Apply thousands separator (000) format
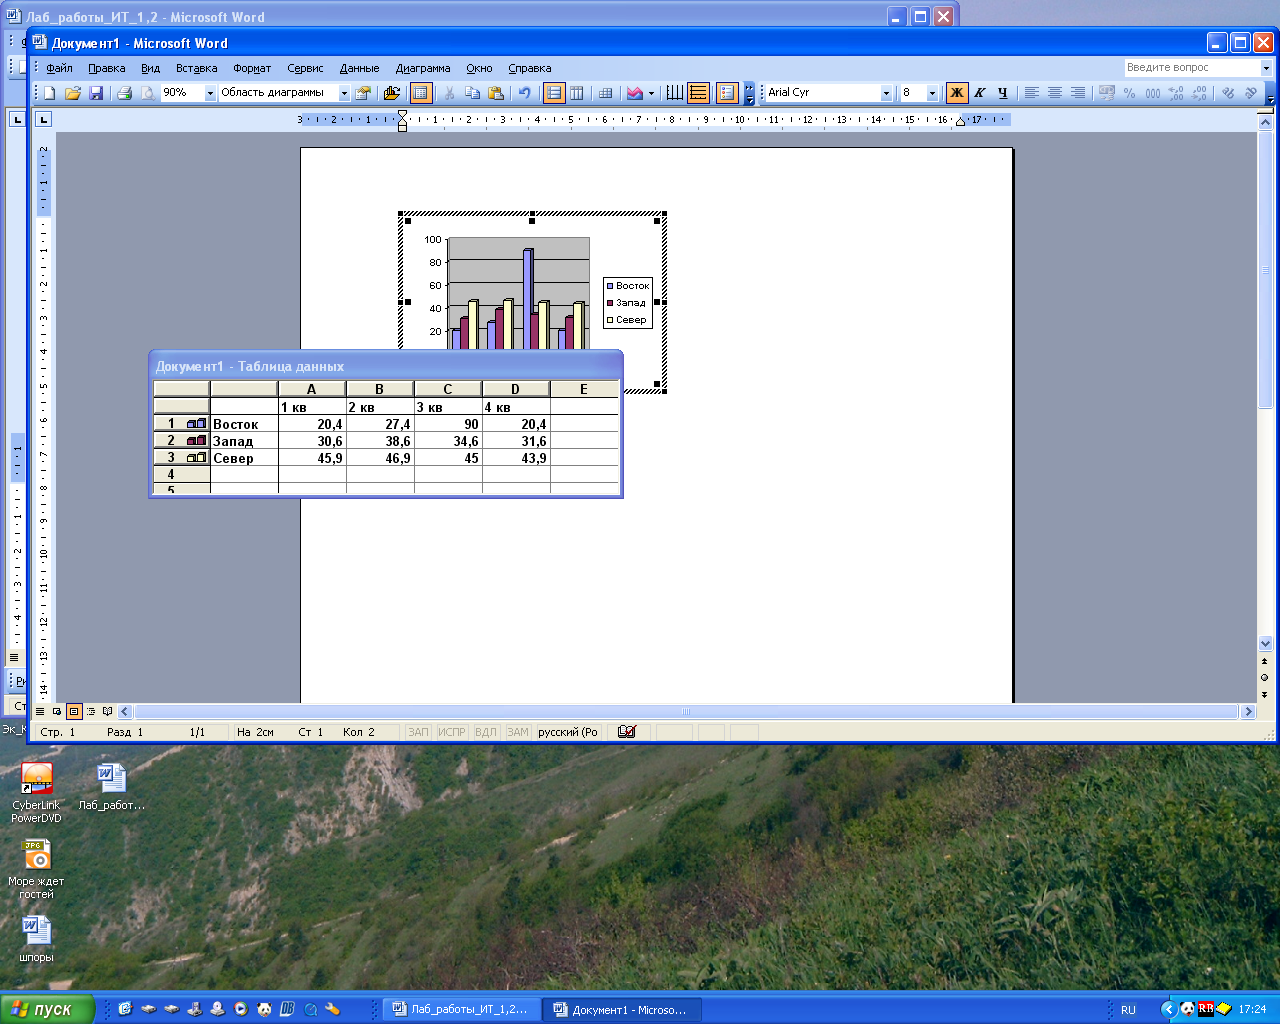The width and height of the screenshot is (1280, 1024). [x=1152, y=93]
